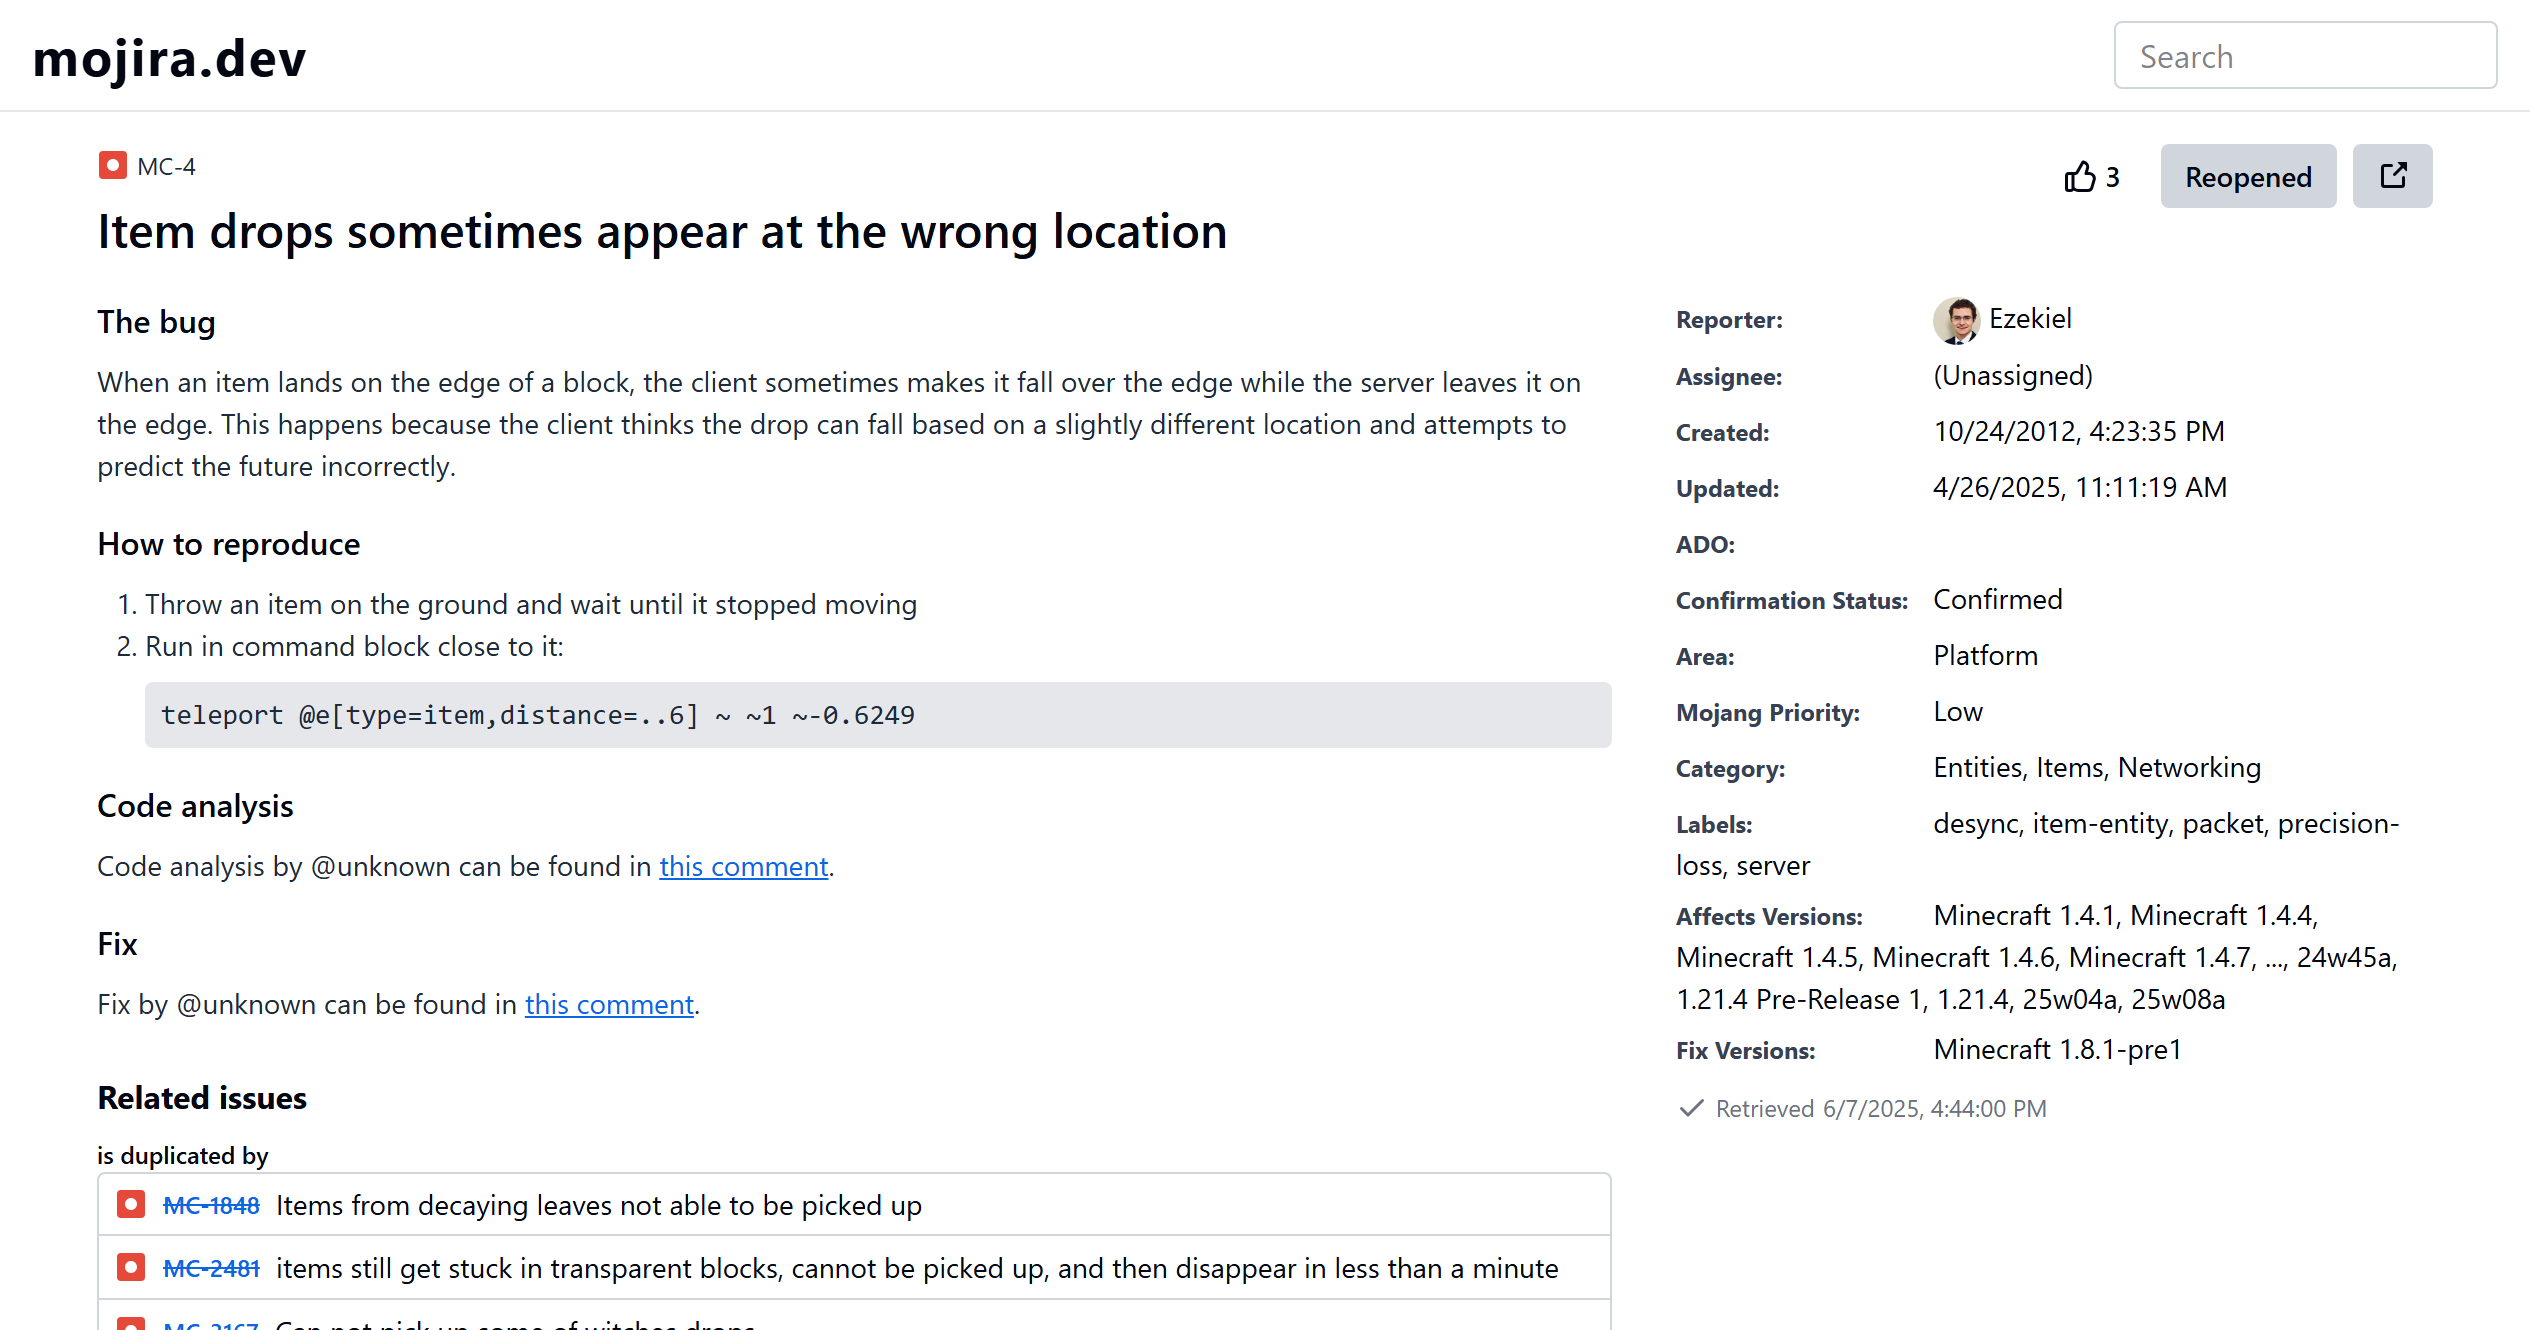Click the teleport command code block
The width and height of the screenshot is (2530, 1330).
[x=877, y=715]
